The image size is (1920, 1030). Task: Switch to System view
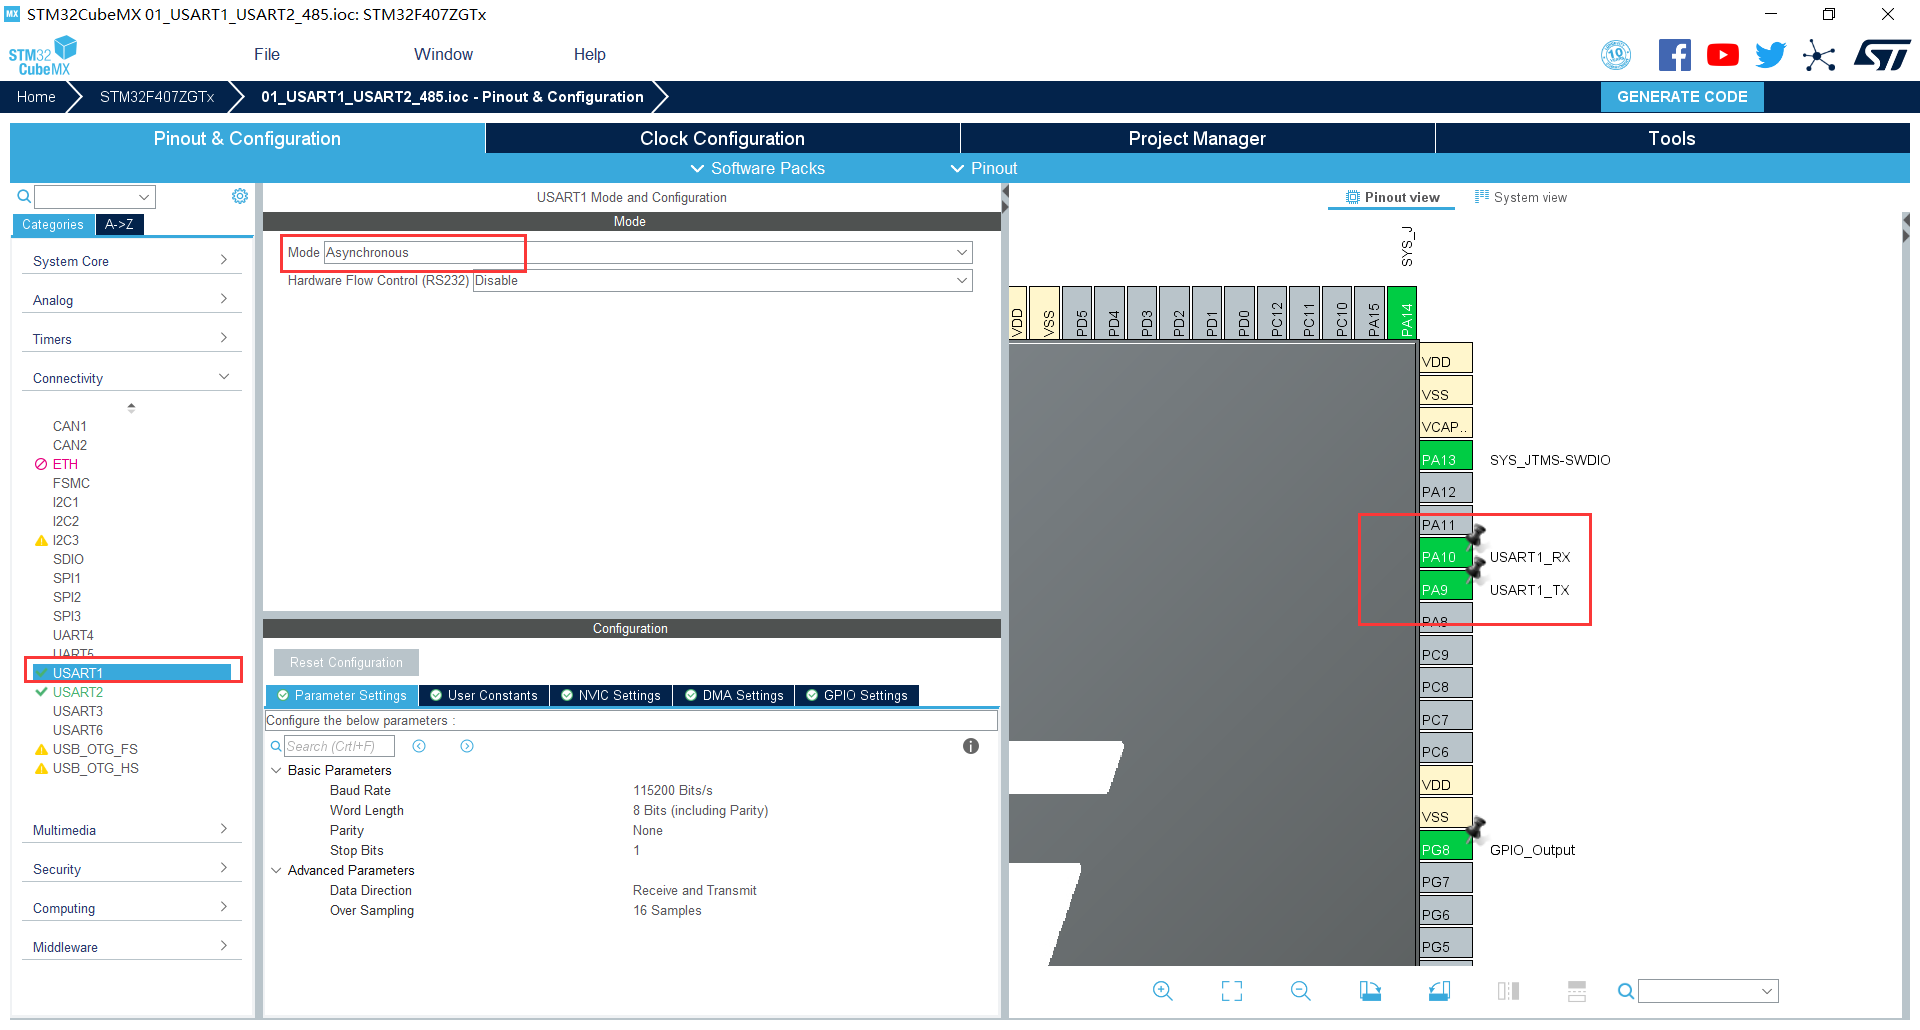[1521, 197]
